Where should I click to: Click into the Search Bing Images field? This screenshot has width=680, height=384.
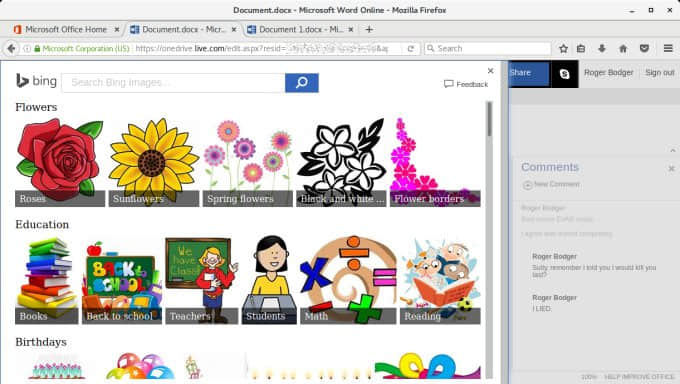173,82
